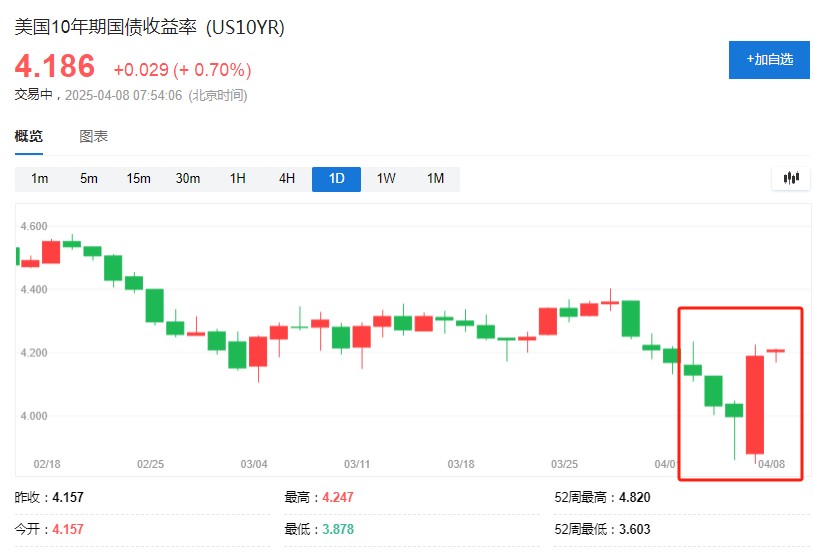814x555 pixels.
Task: Choose the 15m timeframe
Action: click(x=139, y=179)
